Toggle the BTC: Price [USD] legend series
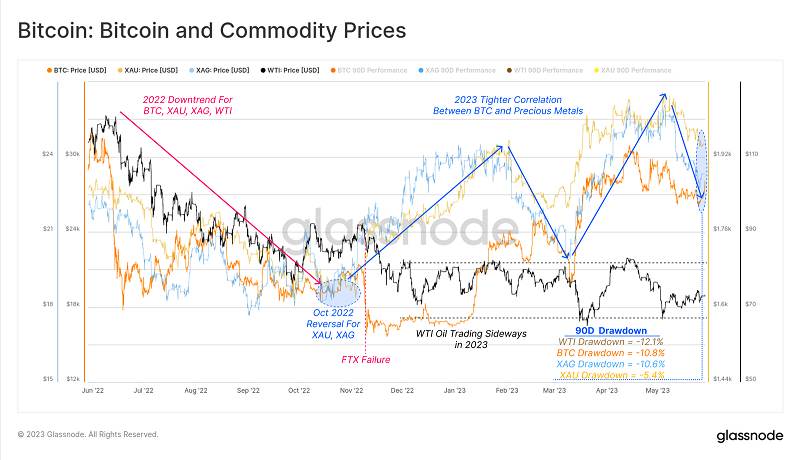 77,70
